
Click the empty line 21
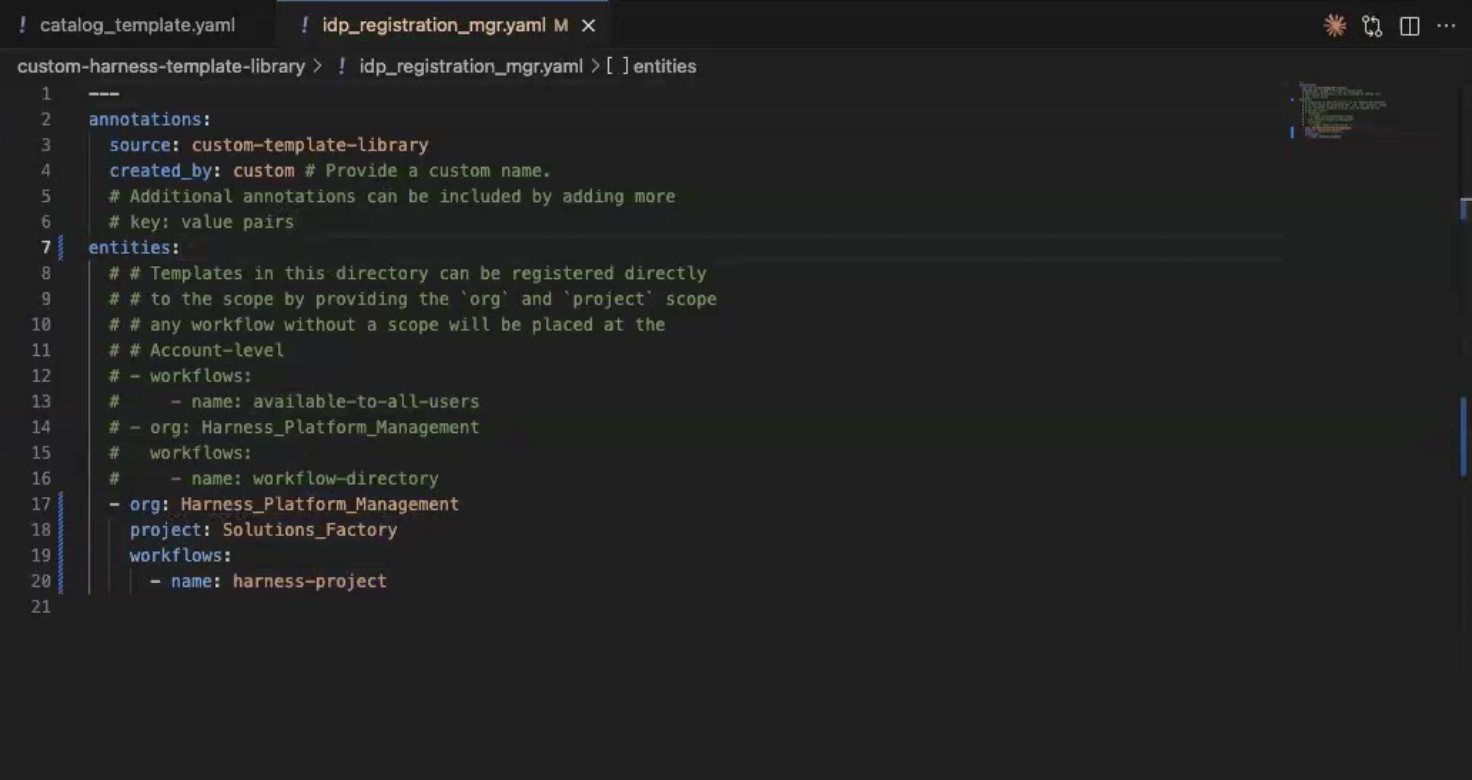(400, 607)
